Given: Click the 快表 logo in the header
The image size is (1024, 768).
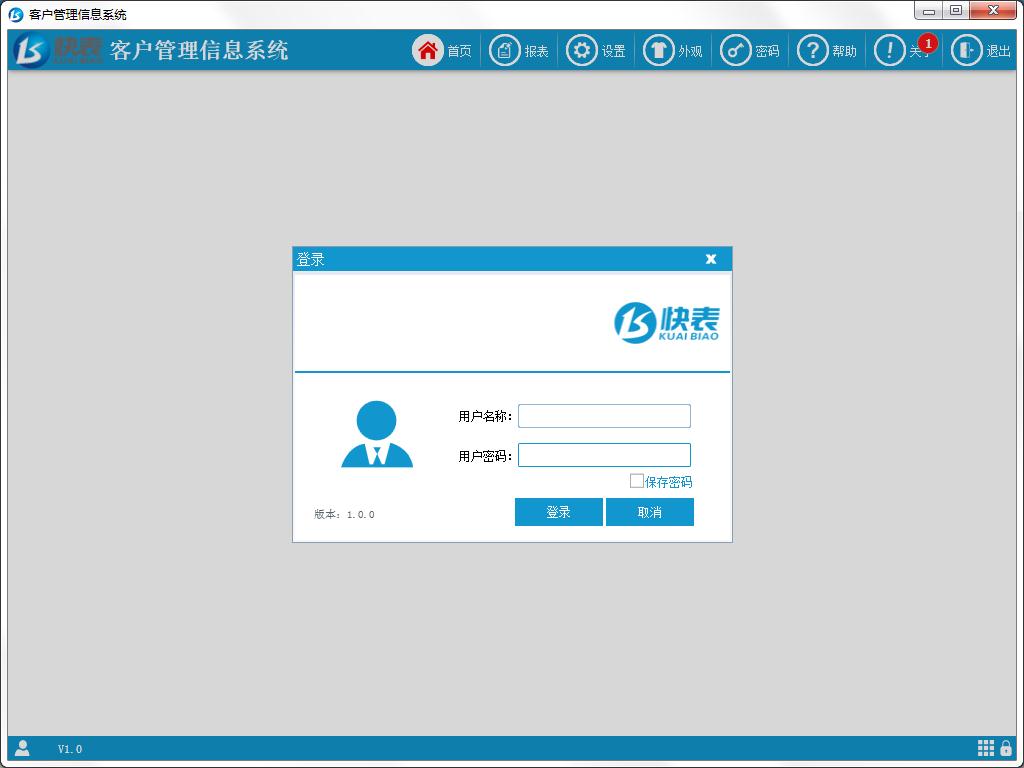Looking at the screenshot, I should [57, 50].
